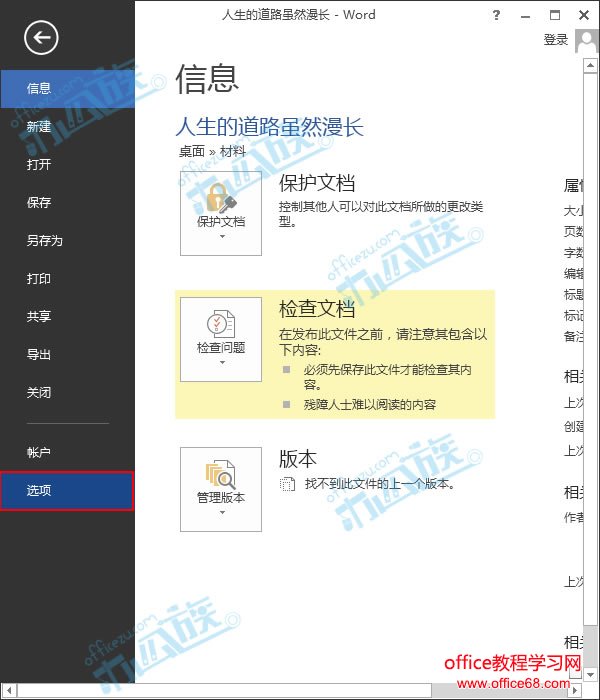600x700 pixels.
Task: Click the document title 人生的道路虽然漫长
Action: pos(270,127)
